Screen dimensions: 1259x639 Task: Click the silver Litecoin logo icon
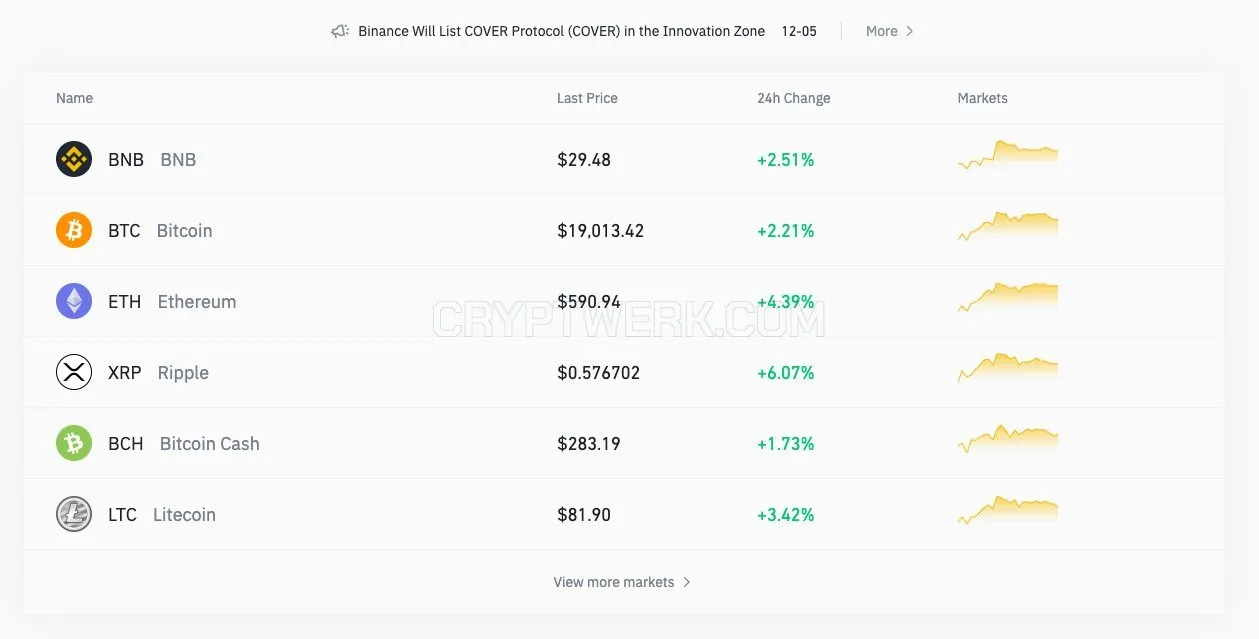coord(74,514)
